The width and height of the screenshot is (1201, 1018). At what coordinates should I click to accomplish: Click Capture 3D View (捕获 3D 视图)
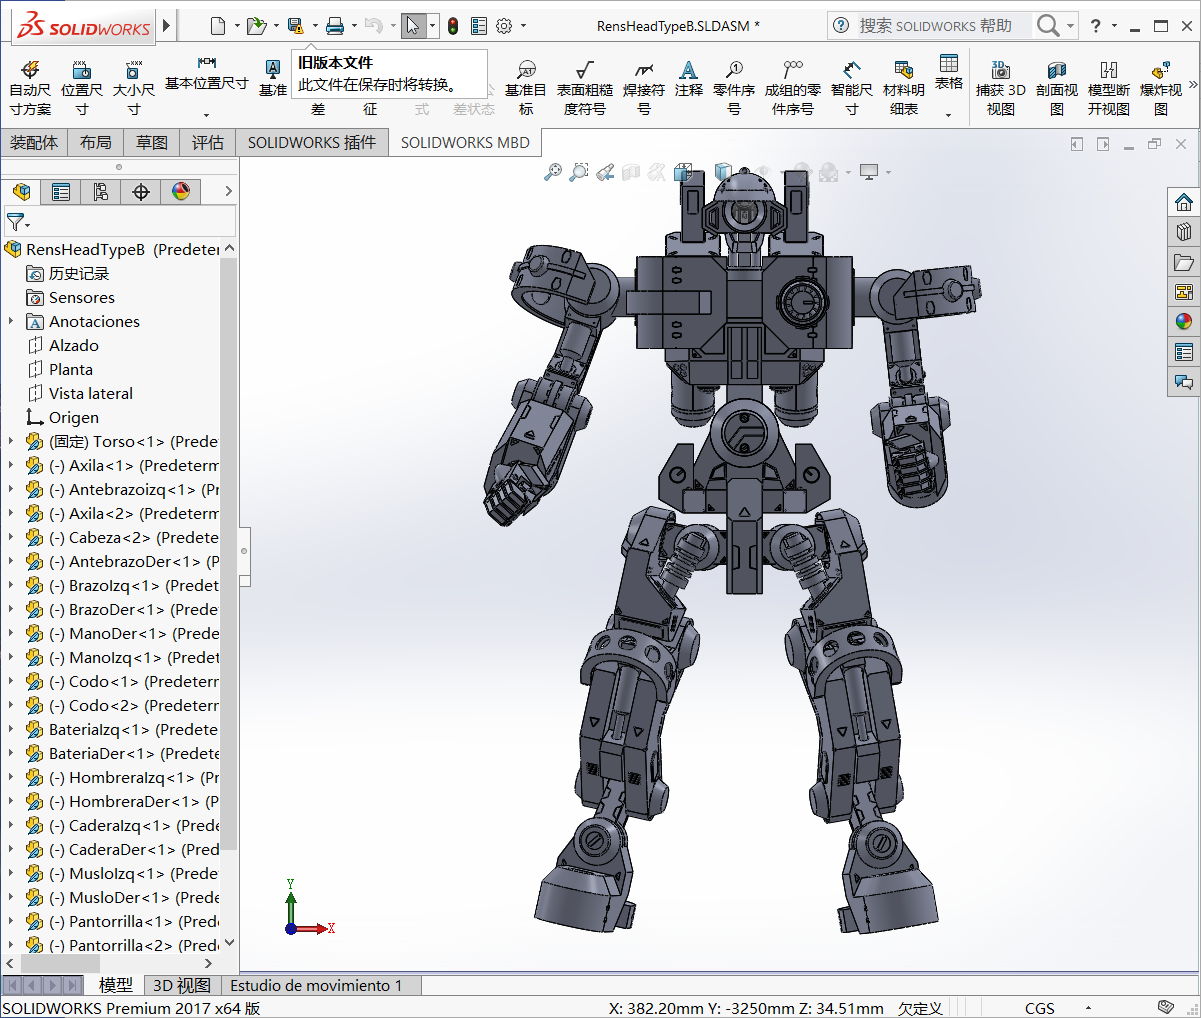point(1000,87)
